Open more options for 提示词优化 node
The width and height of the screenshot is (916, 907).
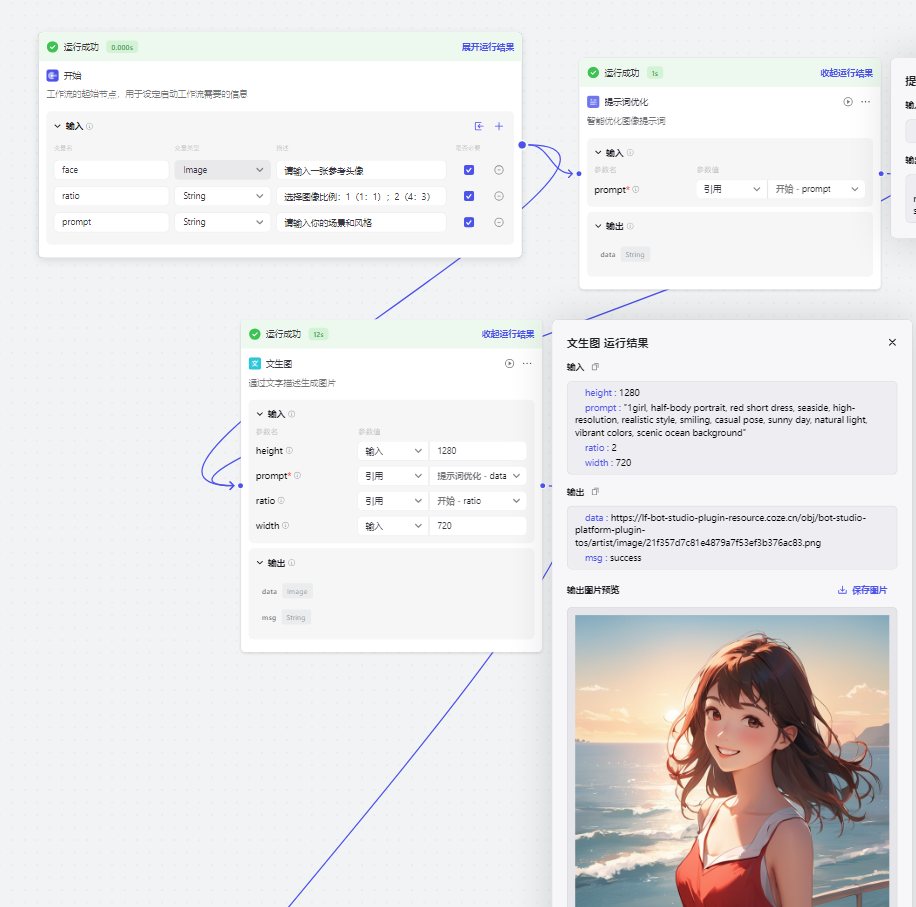point(866,102)
